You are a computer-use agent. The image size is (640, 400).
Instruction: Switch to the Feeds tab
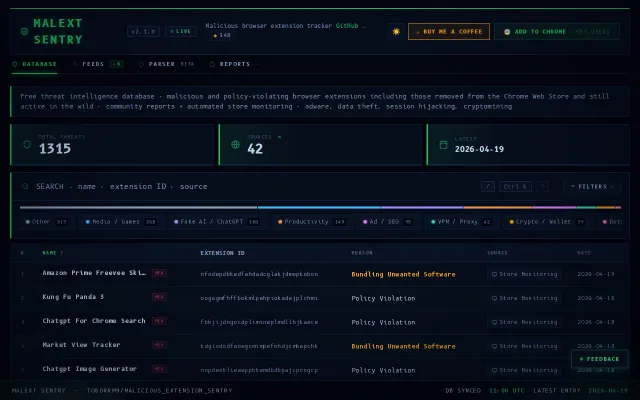coord(98,64)
